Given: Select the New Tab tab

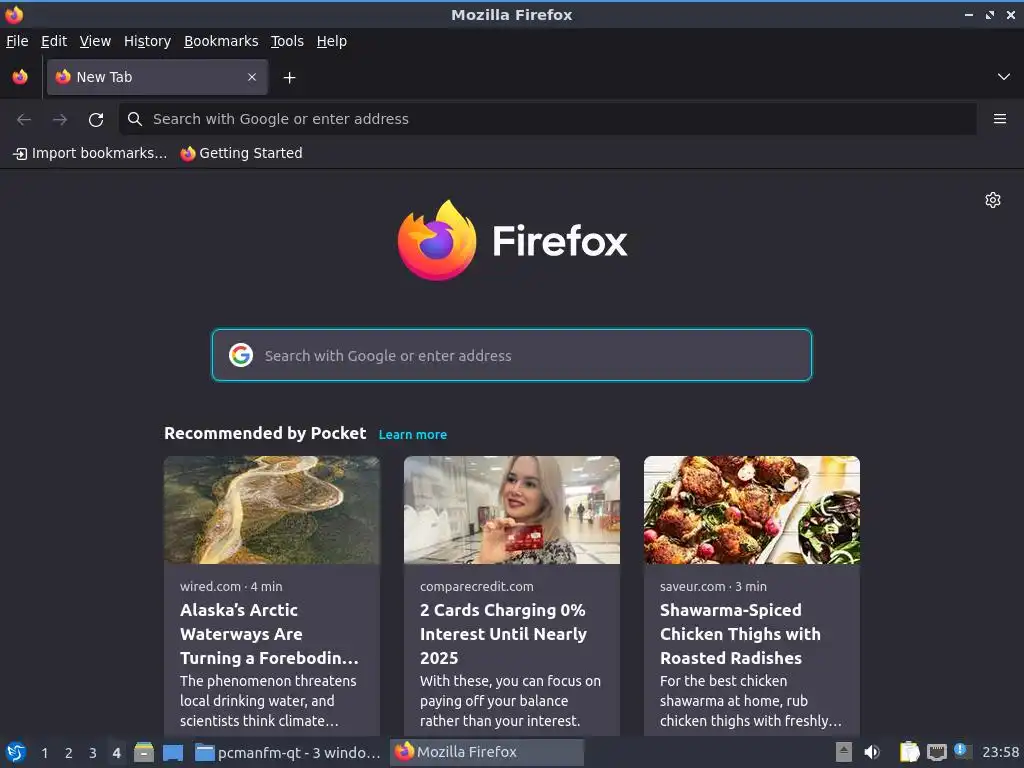Looking at the screenshot, I should coord(157,77).
